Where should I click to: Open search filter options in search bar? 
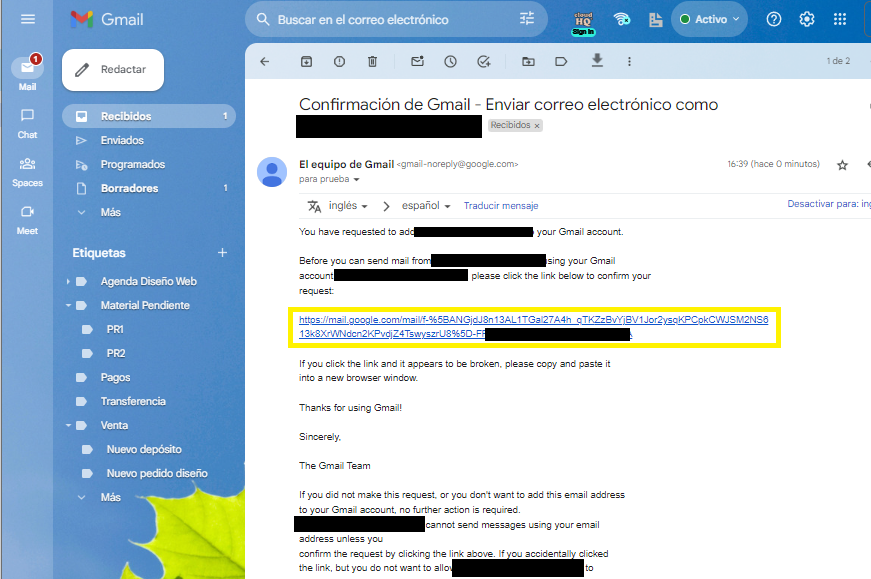pyautogui.click(x=527, y=19)
